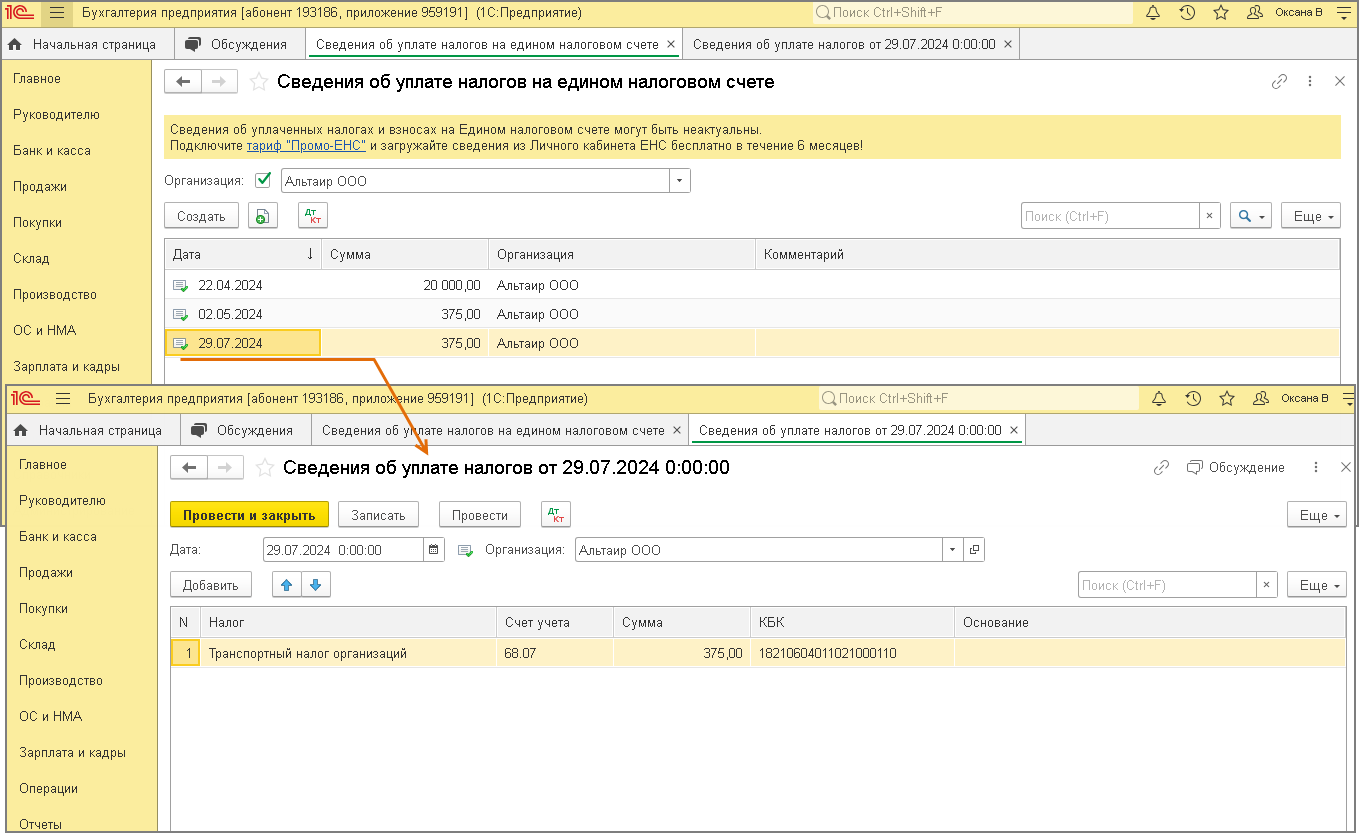
Task: Click the Дата input field showing 29.07.2024
Action: 344,550
